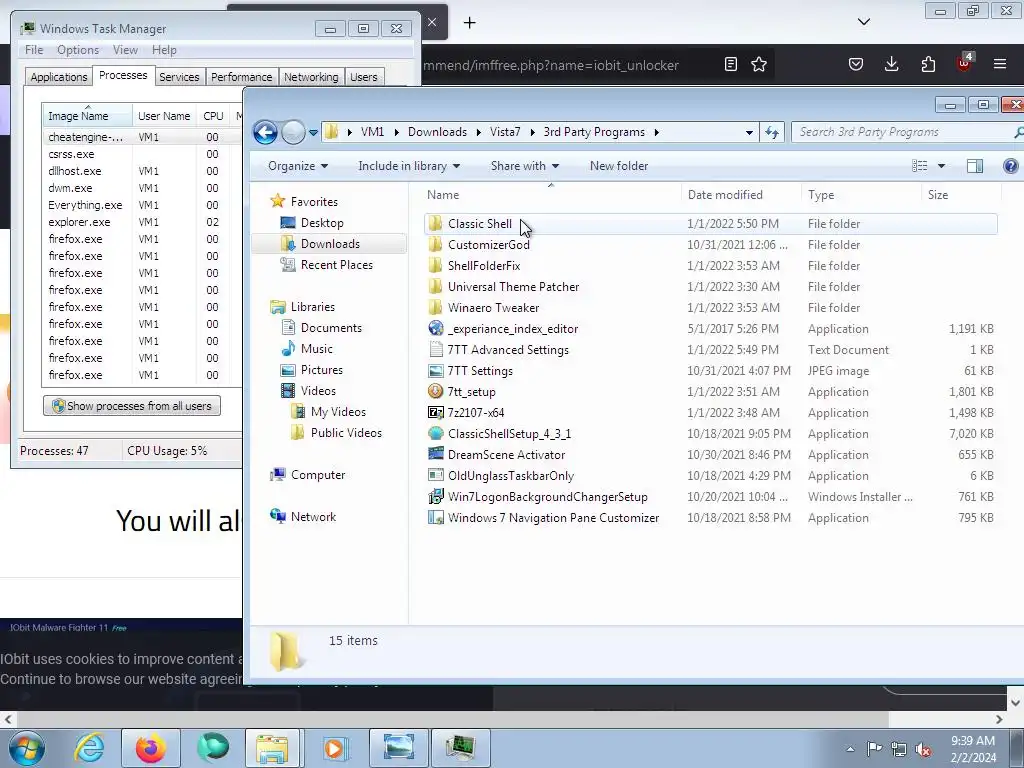Click the Vista7 breadcrumb segment
1024x768 pixels.
(505, 133)
